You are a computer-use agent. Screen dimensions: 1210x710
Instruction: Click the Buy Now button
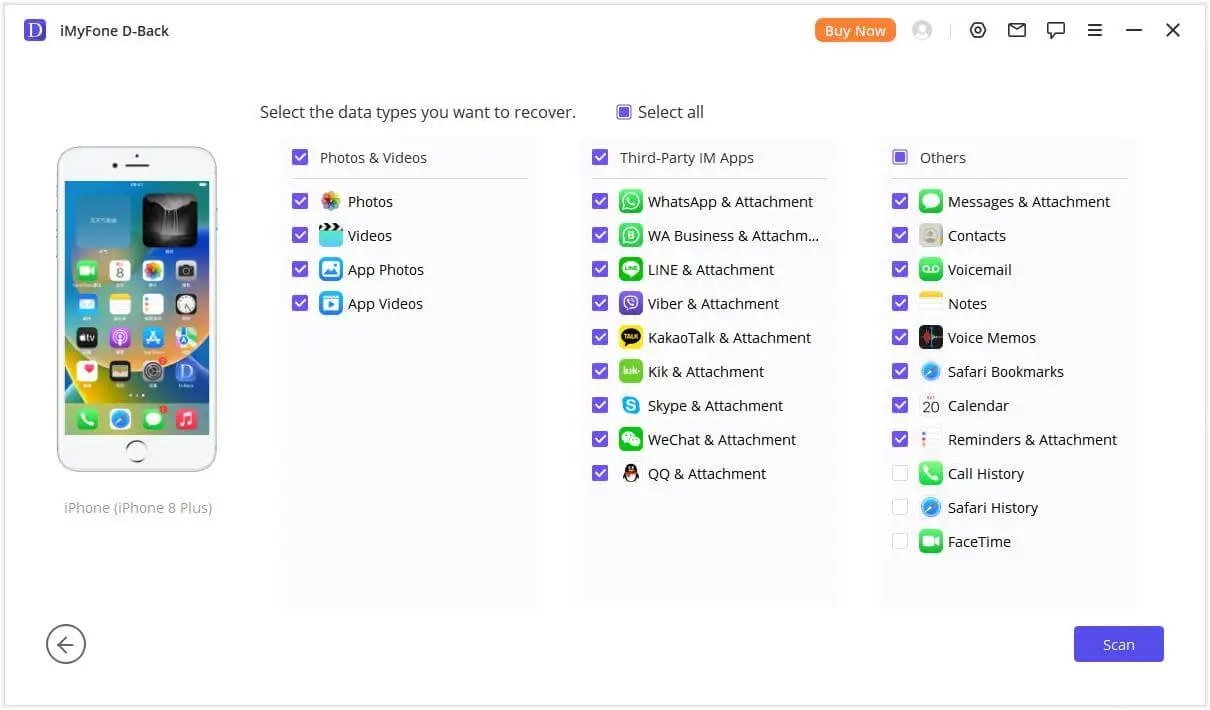(x=855, y=31)
